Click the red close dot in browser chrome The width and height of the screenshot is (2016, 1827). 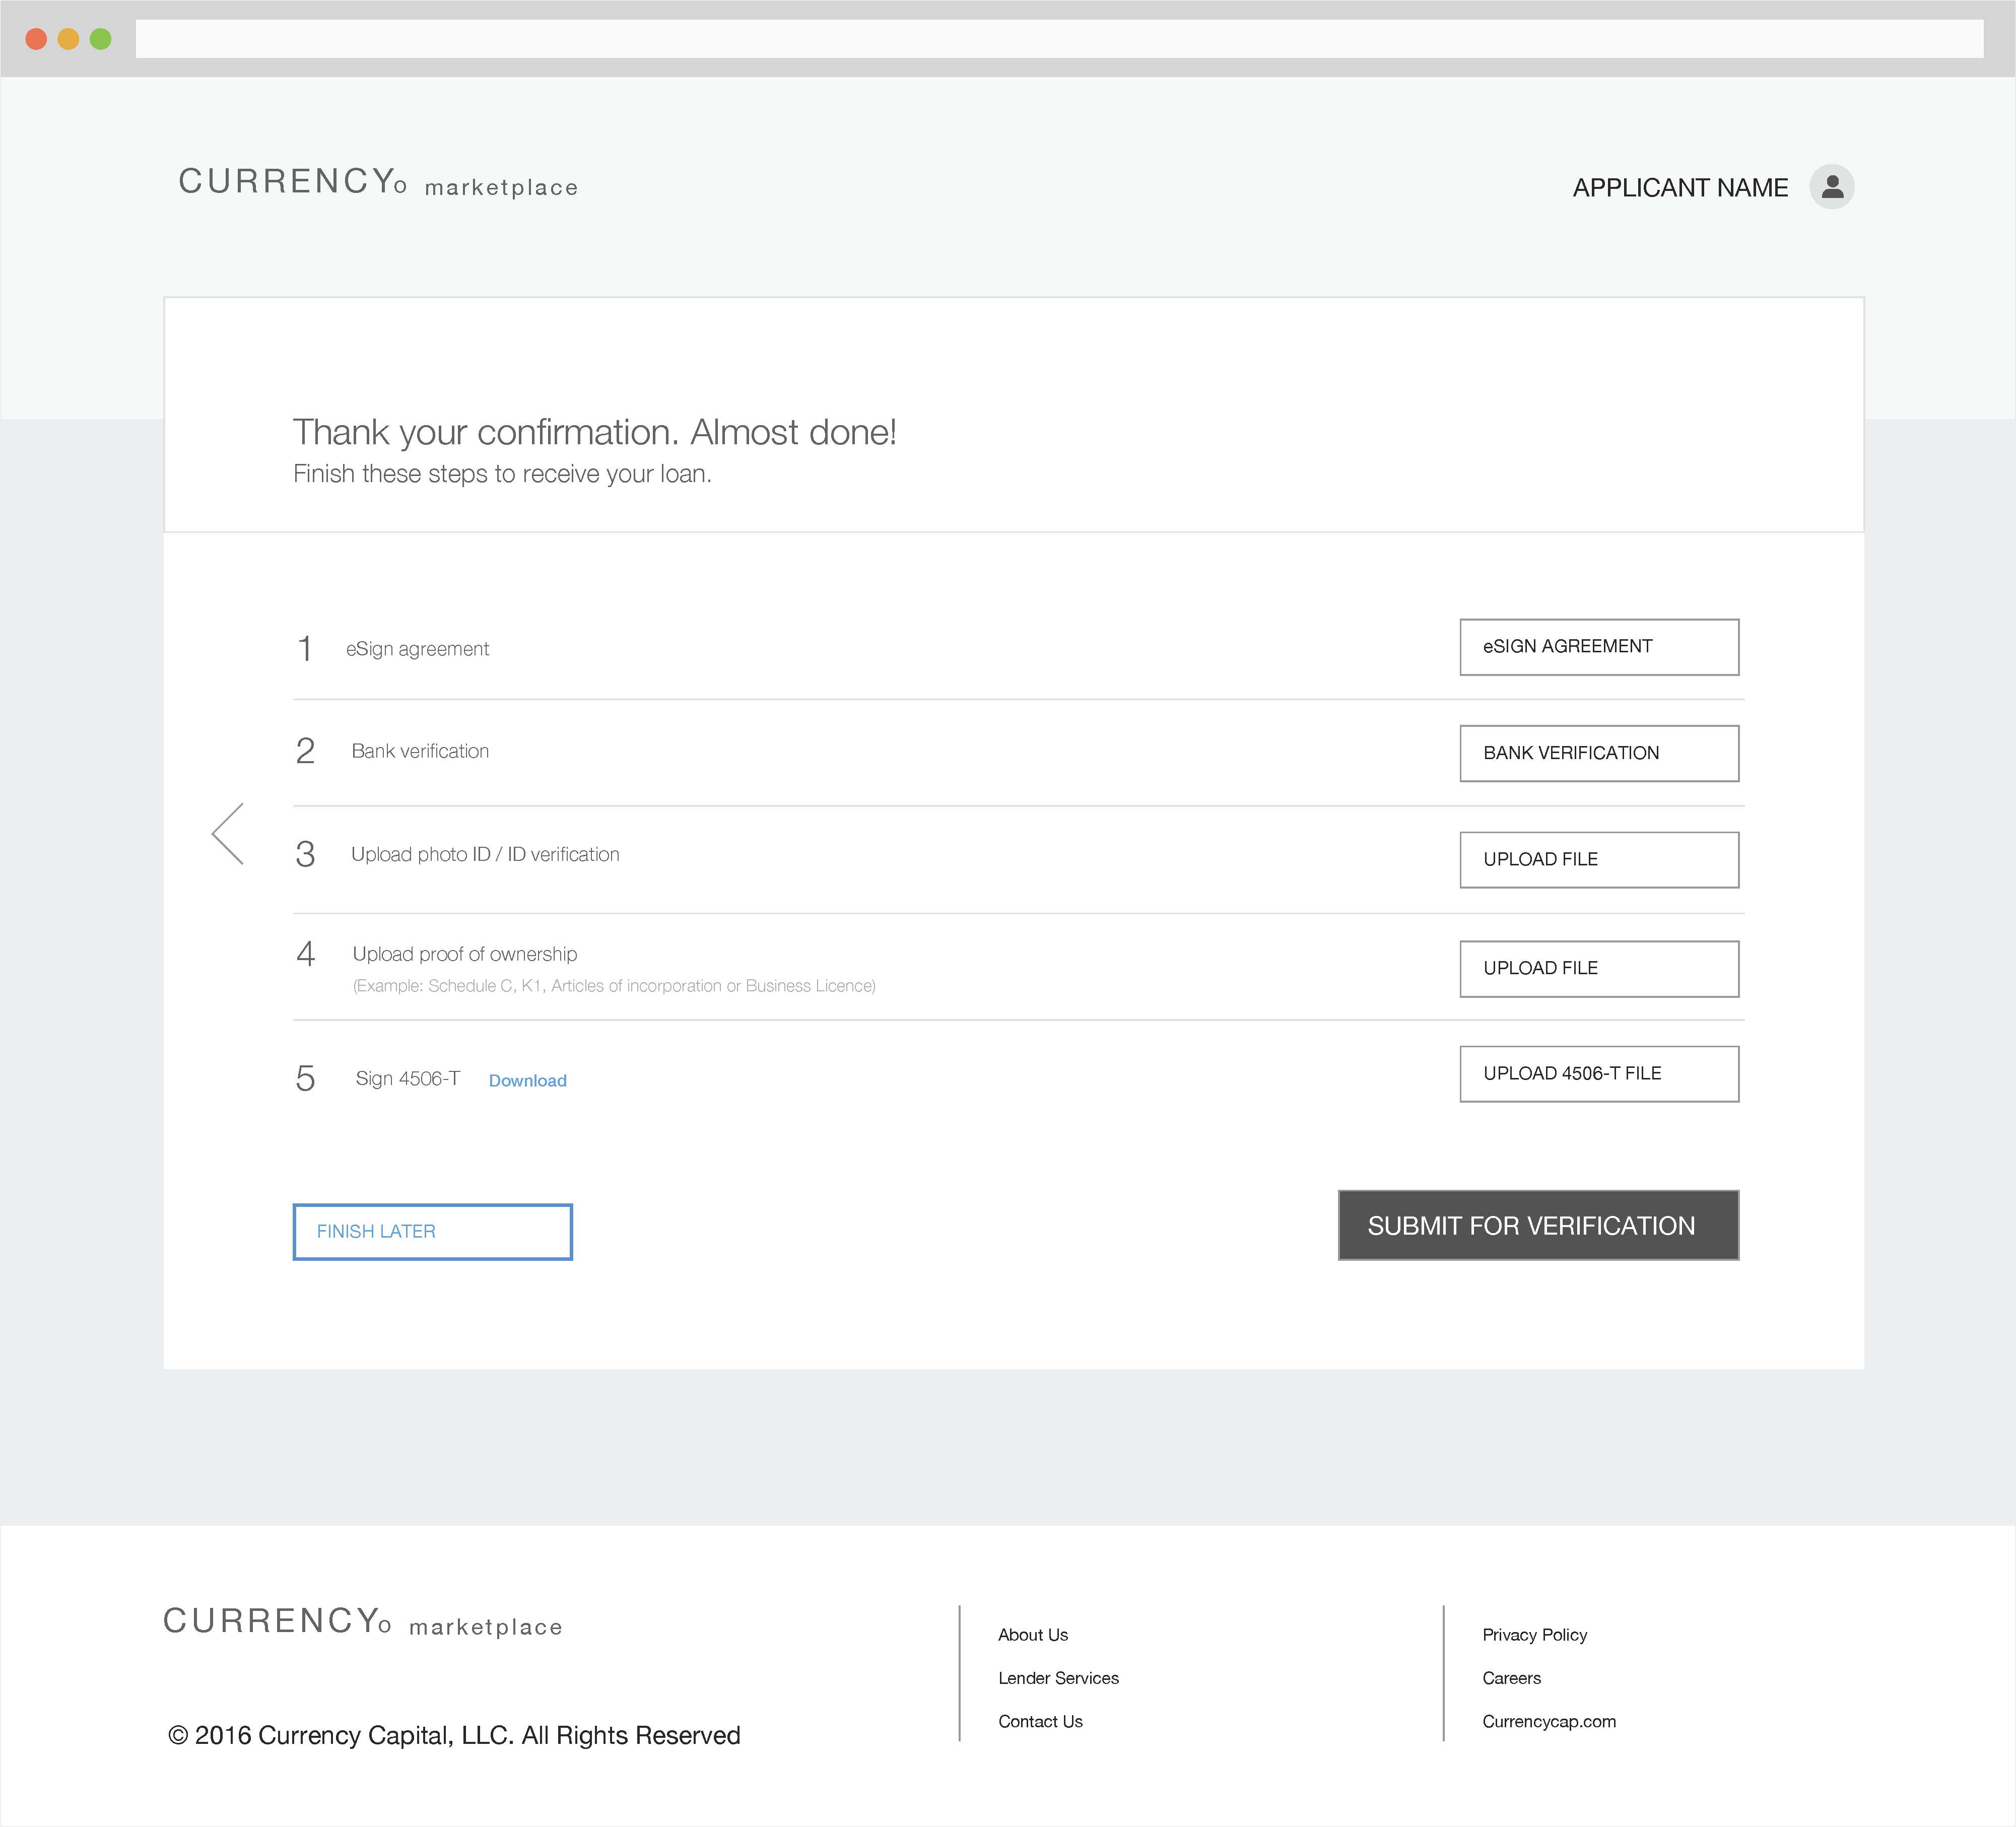tap(36, 38)
